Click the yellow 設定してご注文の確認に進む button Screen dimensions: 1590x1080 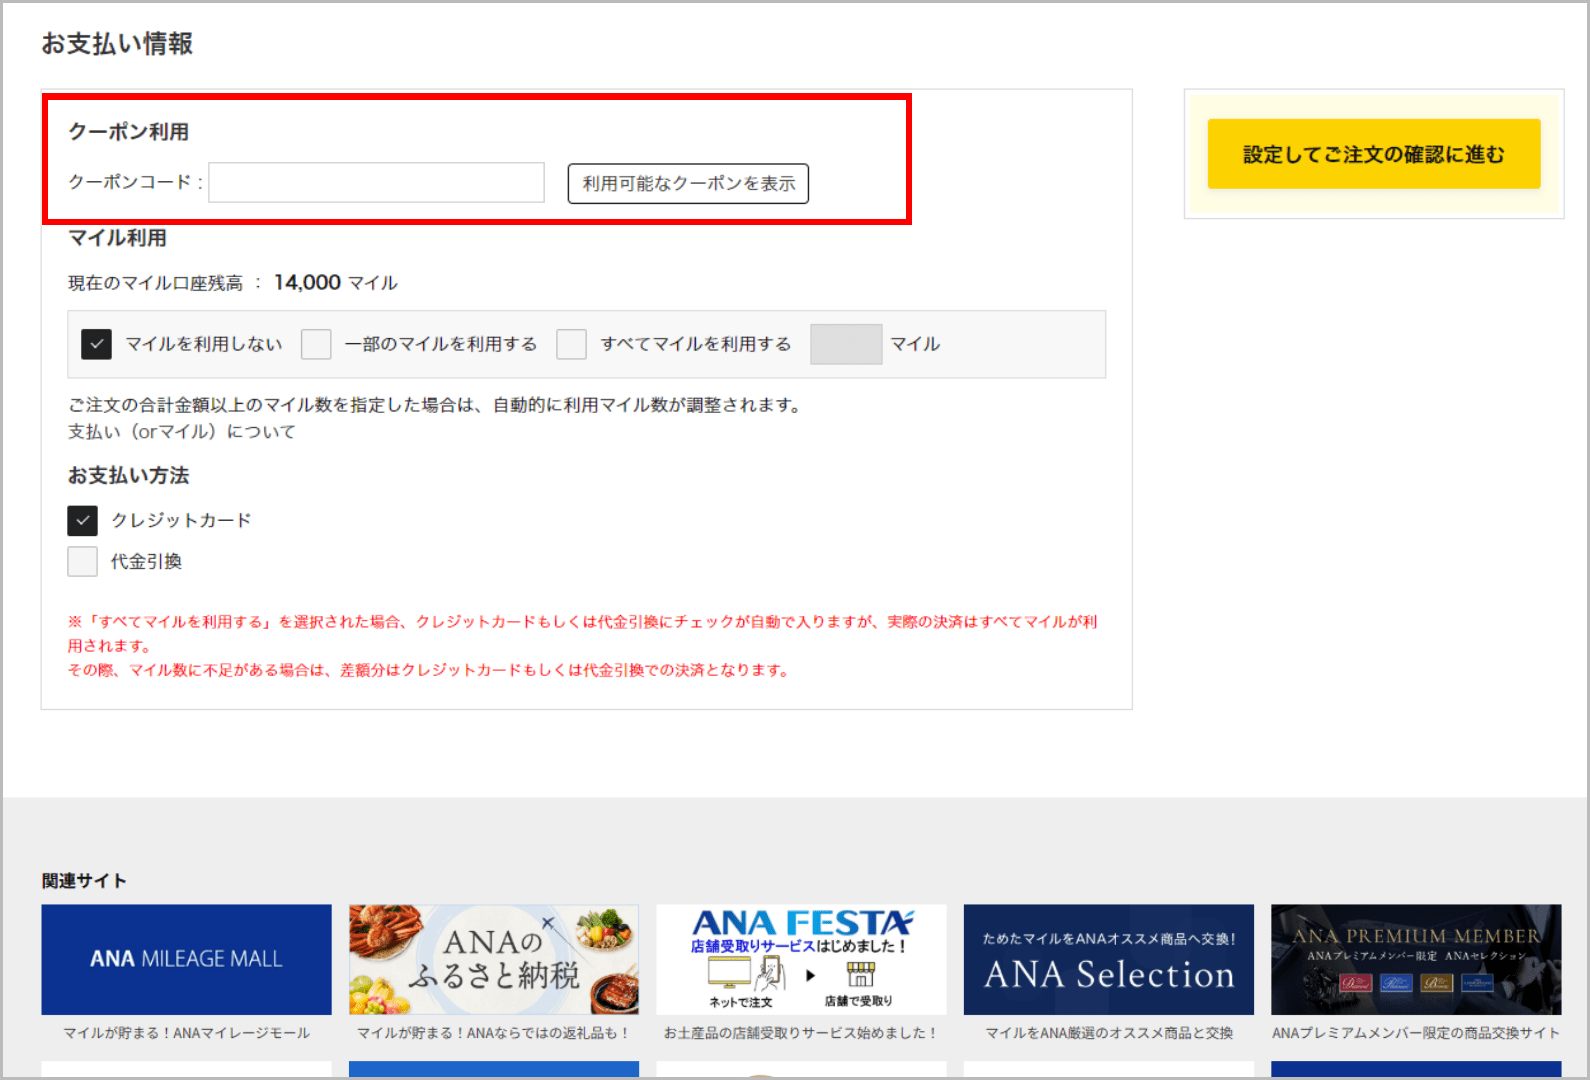click(x=1373, y=154)
